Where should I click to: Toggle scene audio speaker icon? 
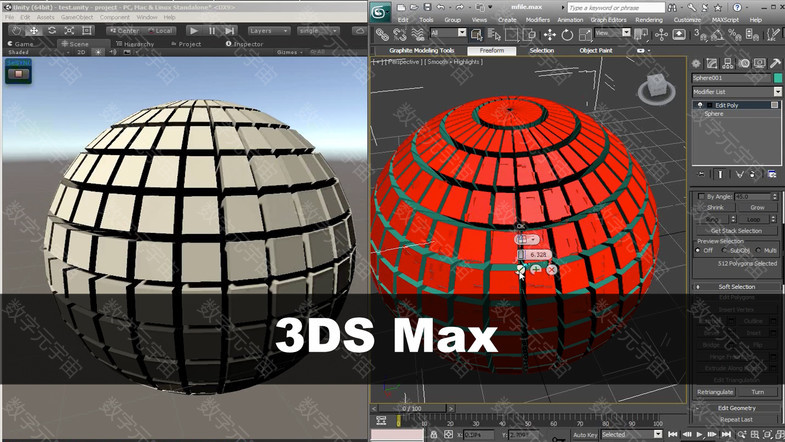pos(113,52)
